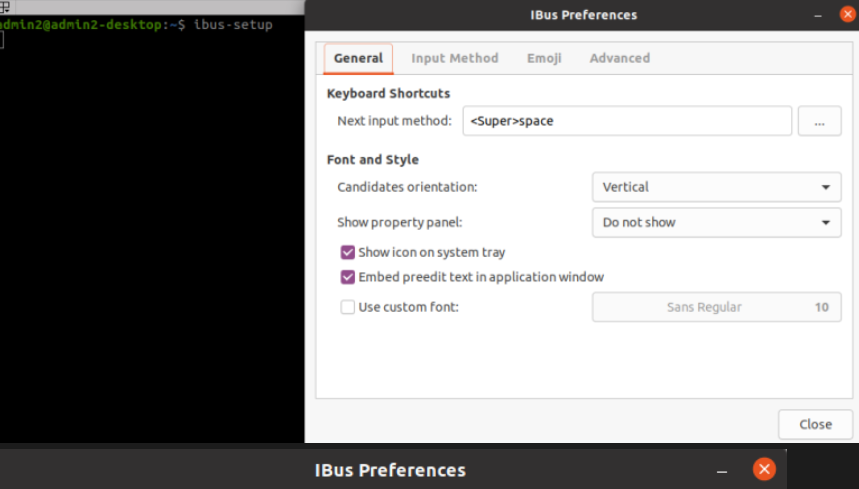Image resolution: width=859 pixels, height=489 pixels.
Task: Click the admin2@admin2-desktop prompt text in the terminal
Action: pyautogui.click(x=81, y=25)
